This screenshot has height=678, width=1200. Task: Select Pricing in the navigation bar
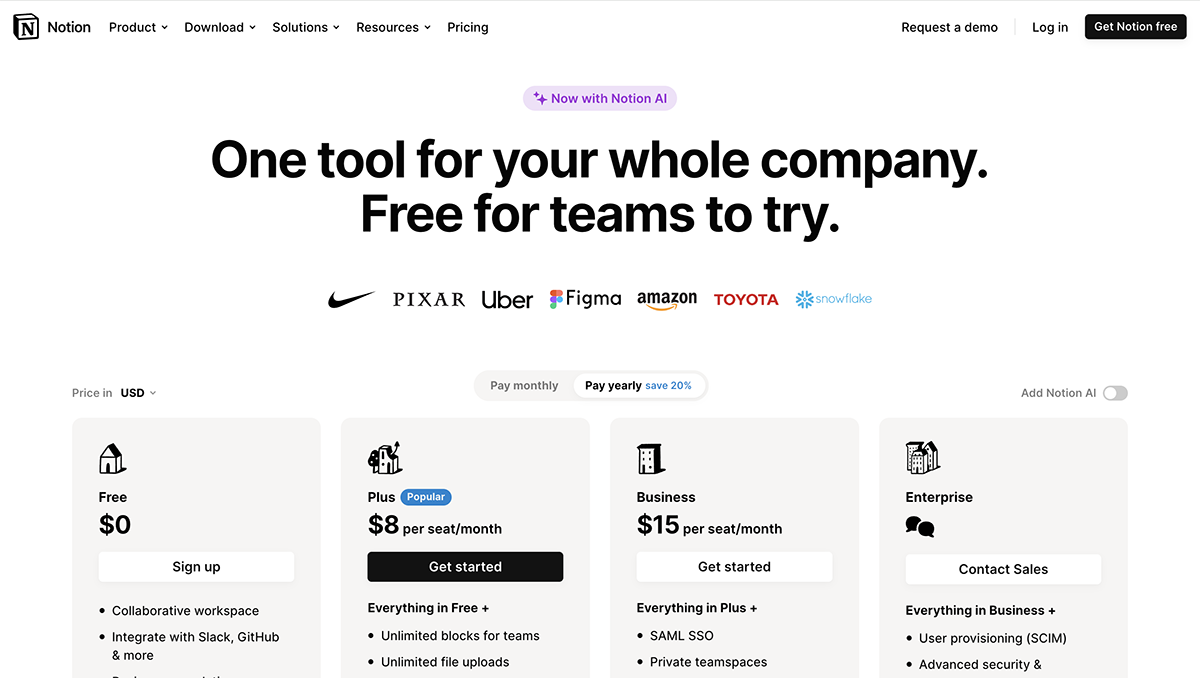(x=467, y=27)
